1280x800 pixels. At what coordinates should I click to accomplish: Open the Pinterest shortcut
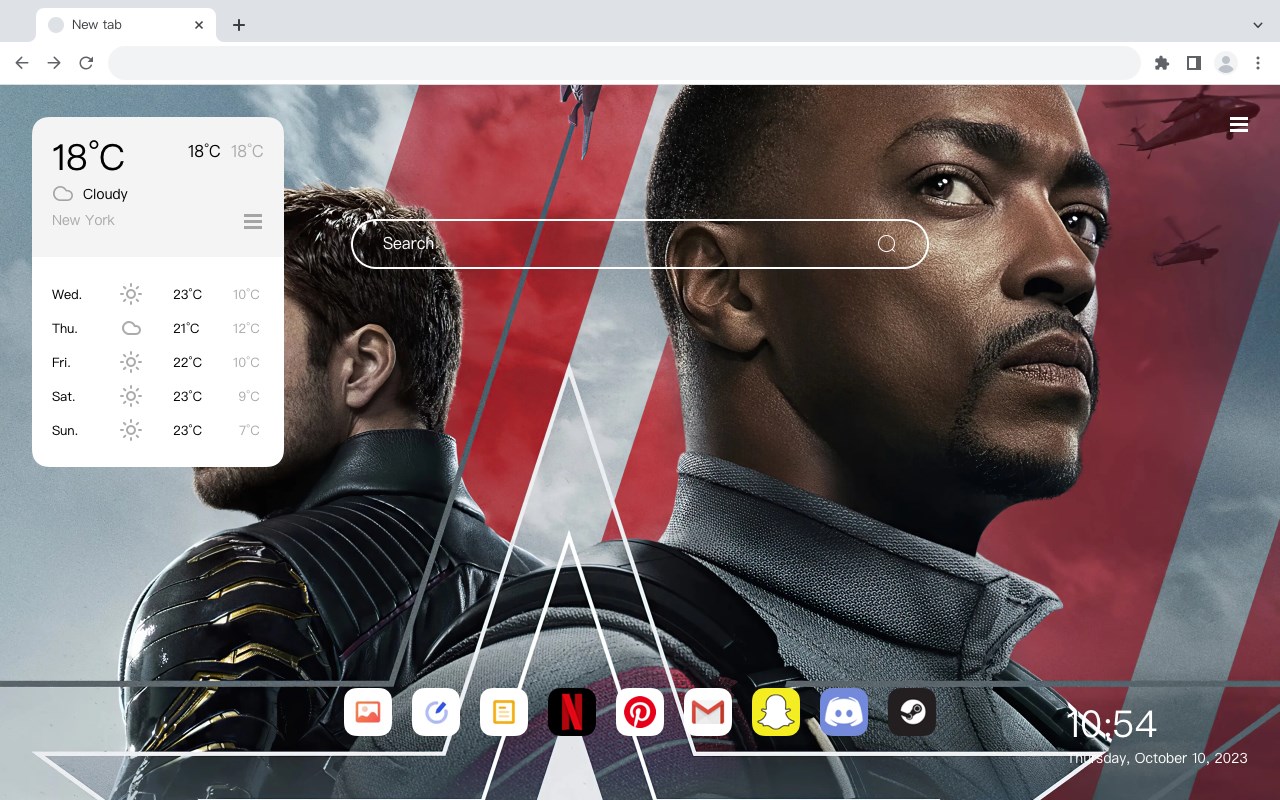[640, 712]
